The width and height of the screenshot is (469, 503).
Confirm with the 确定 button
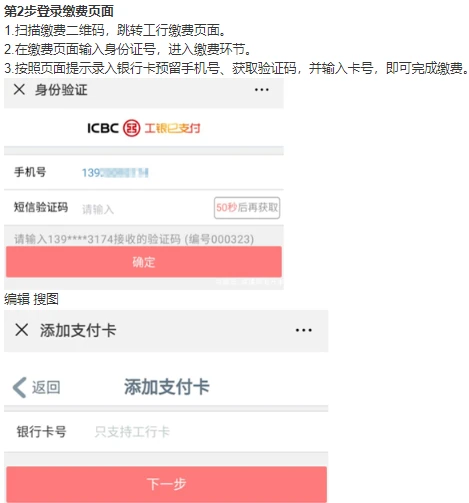(144, 262)
